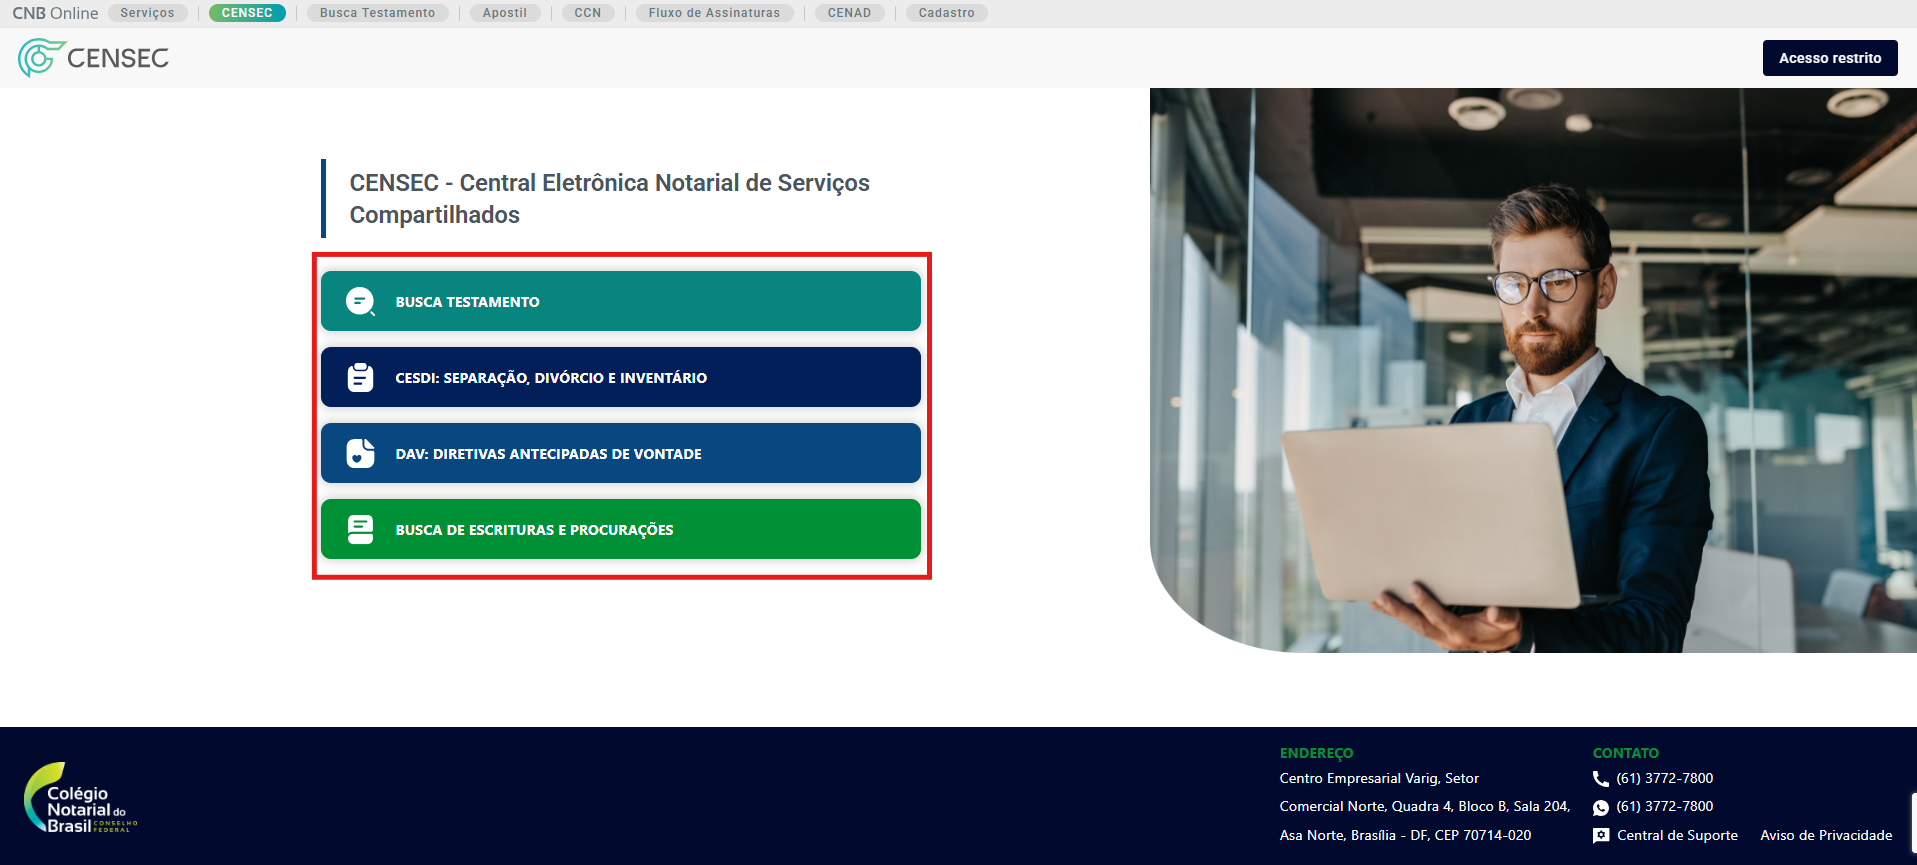Switch to the CENAD tab
The image size is (1917, 865).
click(x=849, y=13)
